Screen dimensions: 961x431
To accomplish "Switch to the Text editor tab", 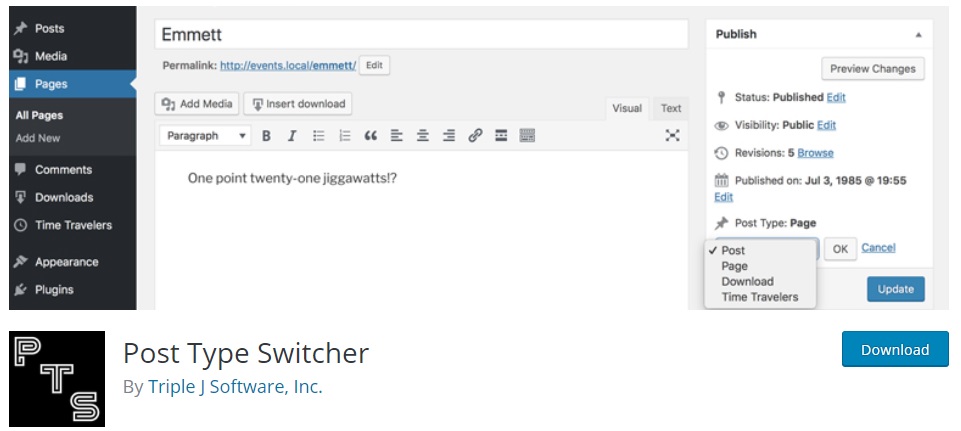I will (670, 108).
